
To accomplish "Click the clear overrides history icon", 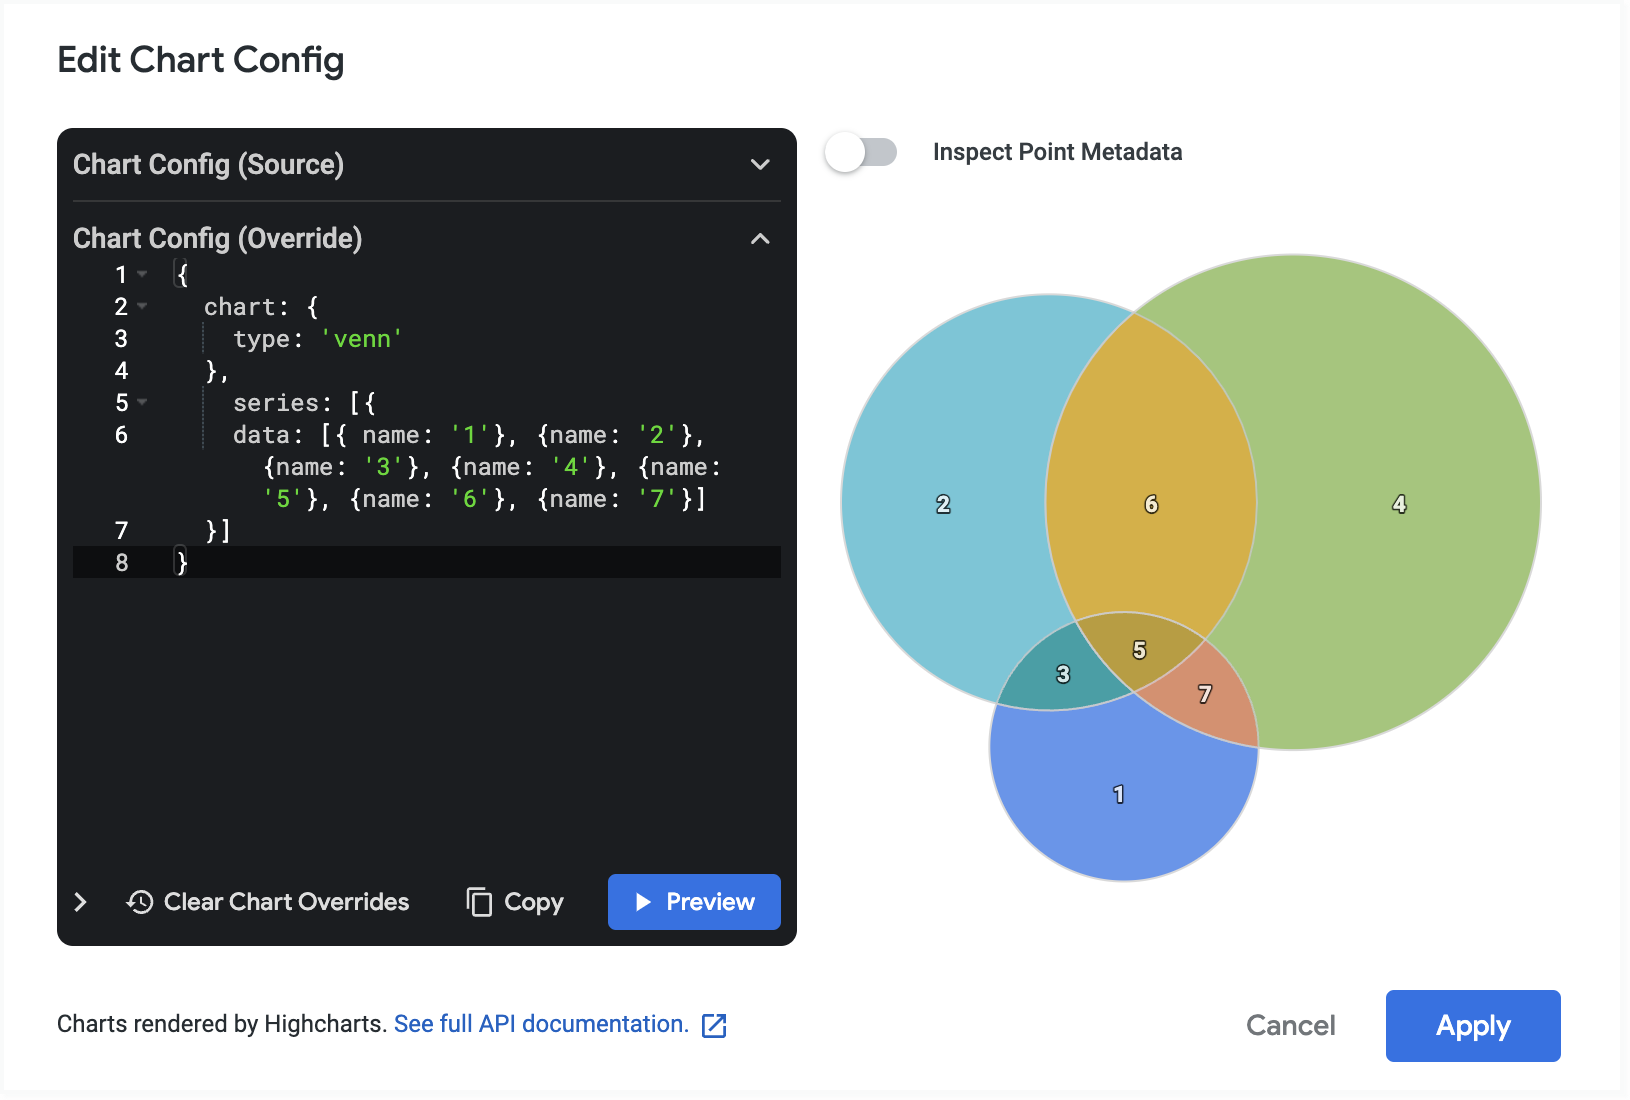I will pyautogui.click(x=140, y=902).
